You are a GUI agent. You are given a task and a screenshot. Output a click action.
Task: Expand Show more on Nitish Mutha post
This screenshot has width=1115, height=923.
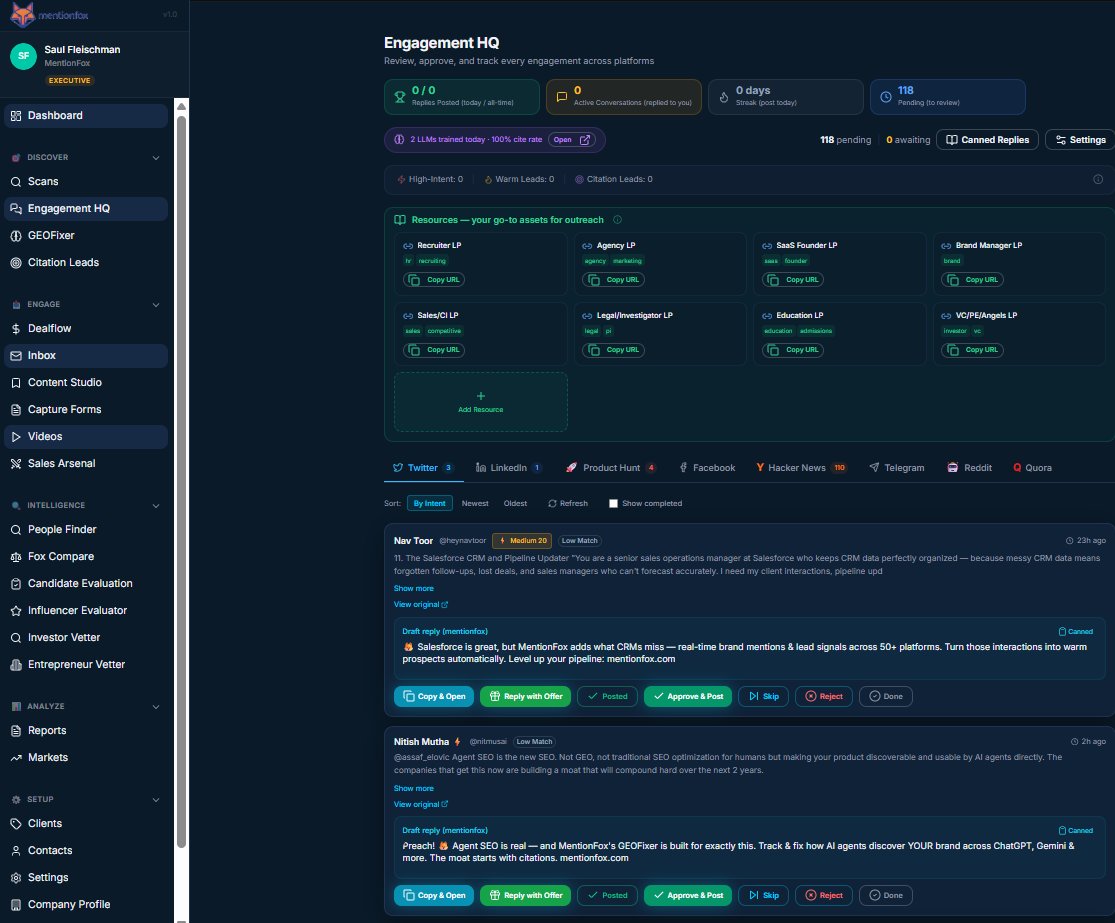point(414,789)
